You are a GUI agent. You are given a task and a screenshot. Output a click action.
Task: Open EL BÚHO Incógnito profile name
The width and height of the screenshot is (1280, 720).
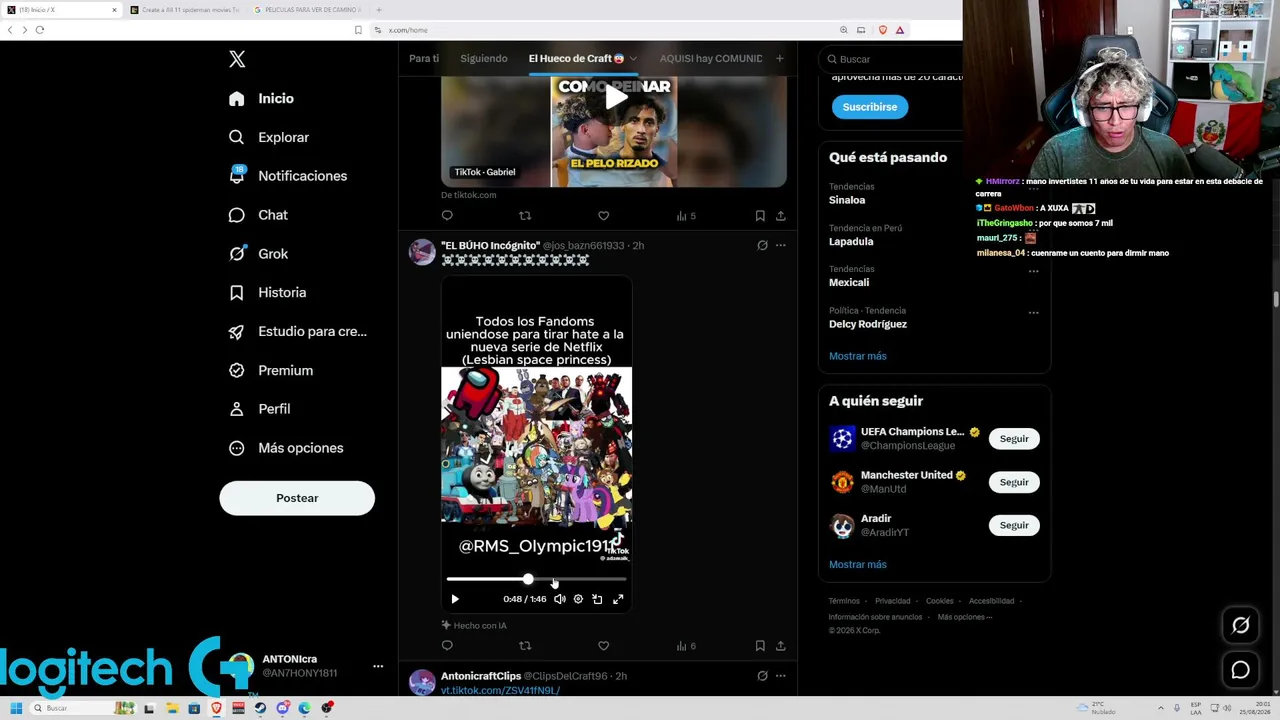pyautogui.click(x=490, y=245)
